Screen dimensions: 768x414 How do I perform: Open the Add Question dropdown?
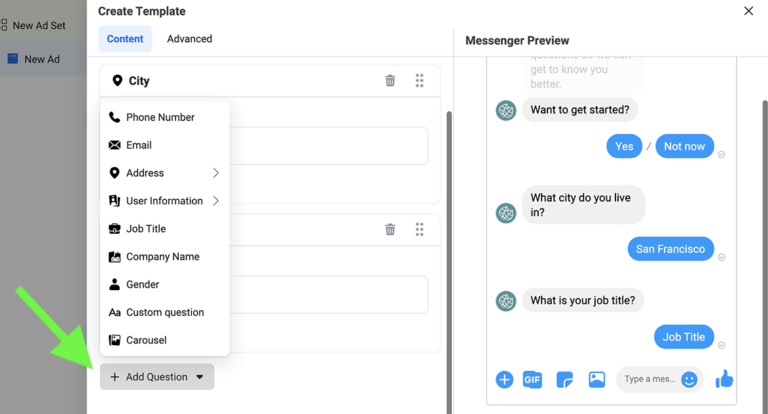[157, 377]
